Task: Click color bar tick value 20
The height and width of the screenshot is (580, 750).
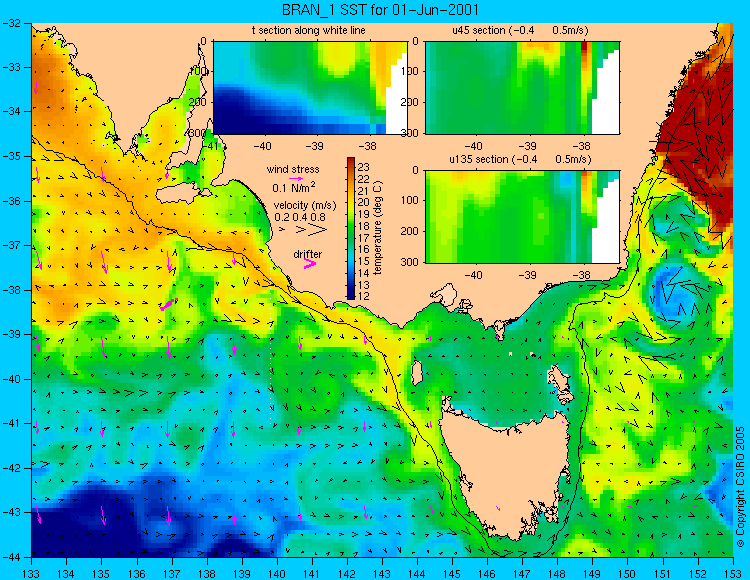Action: pyautogui.click(x=364, y=202)
